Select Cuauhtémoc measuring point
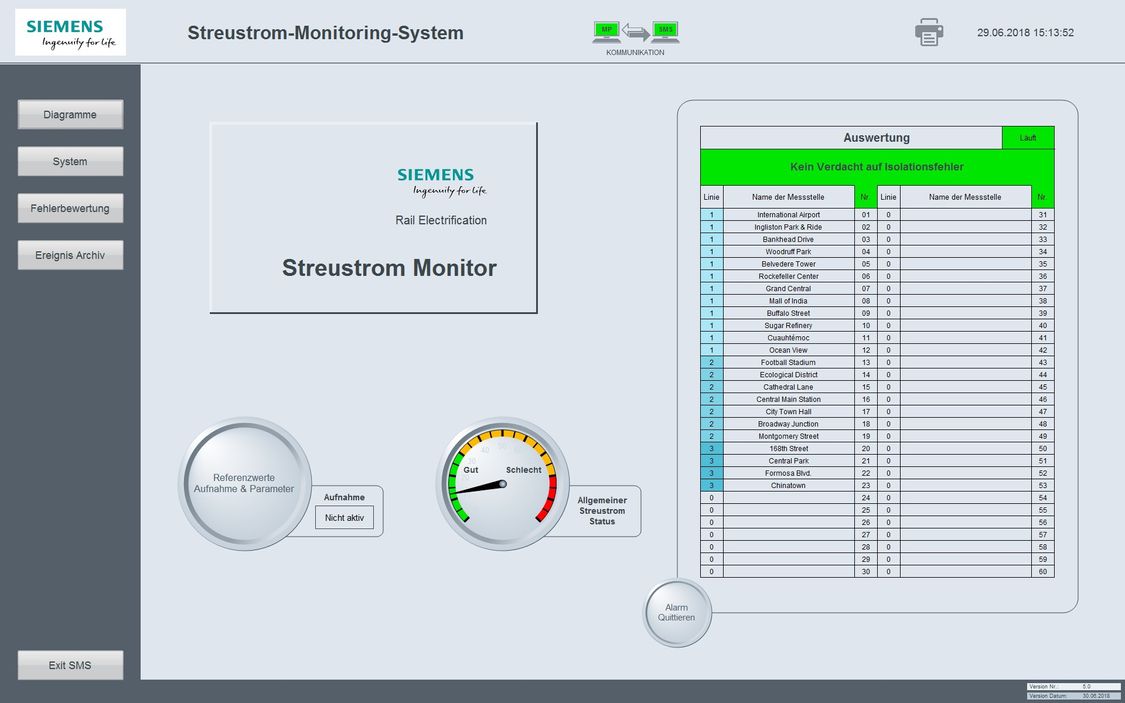1125x703 pixels. 789,337
